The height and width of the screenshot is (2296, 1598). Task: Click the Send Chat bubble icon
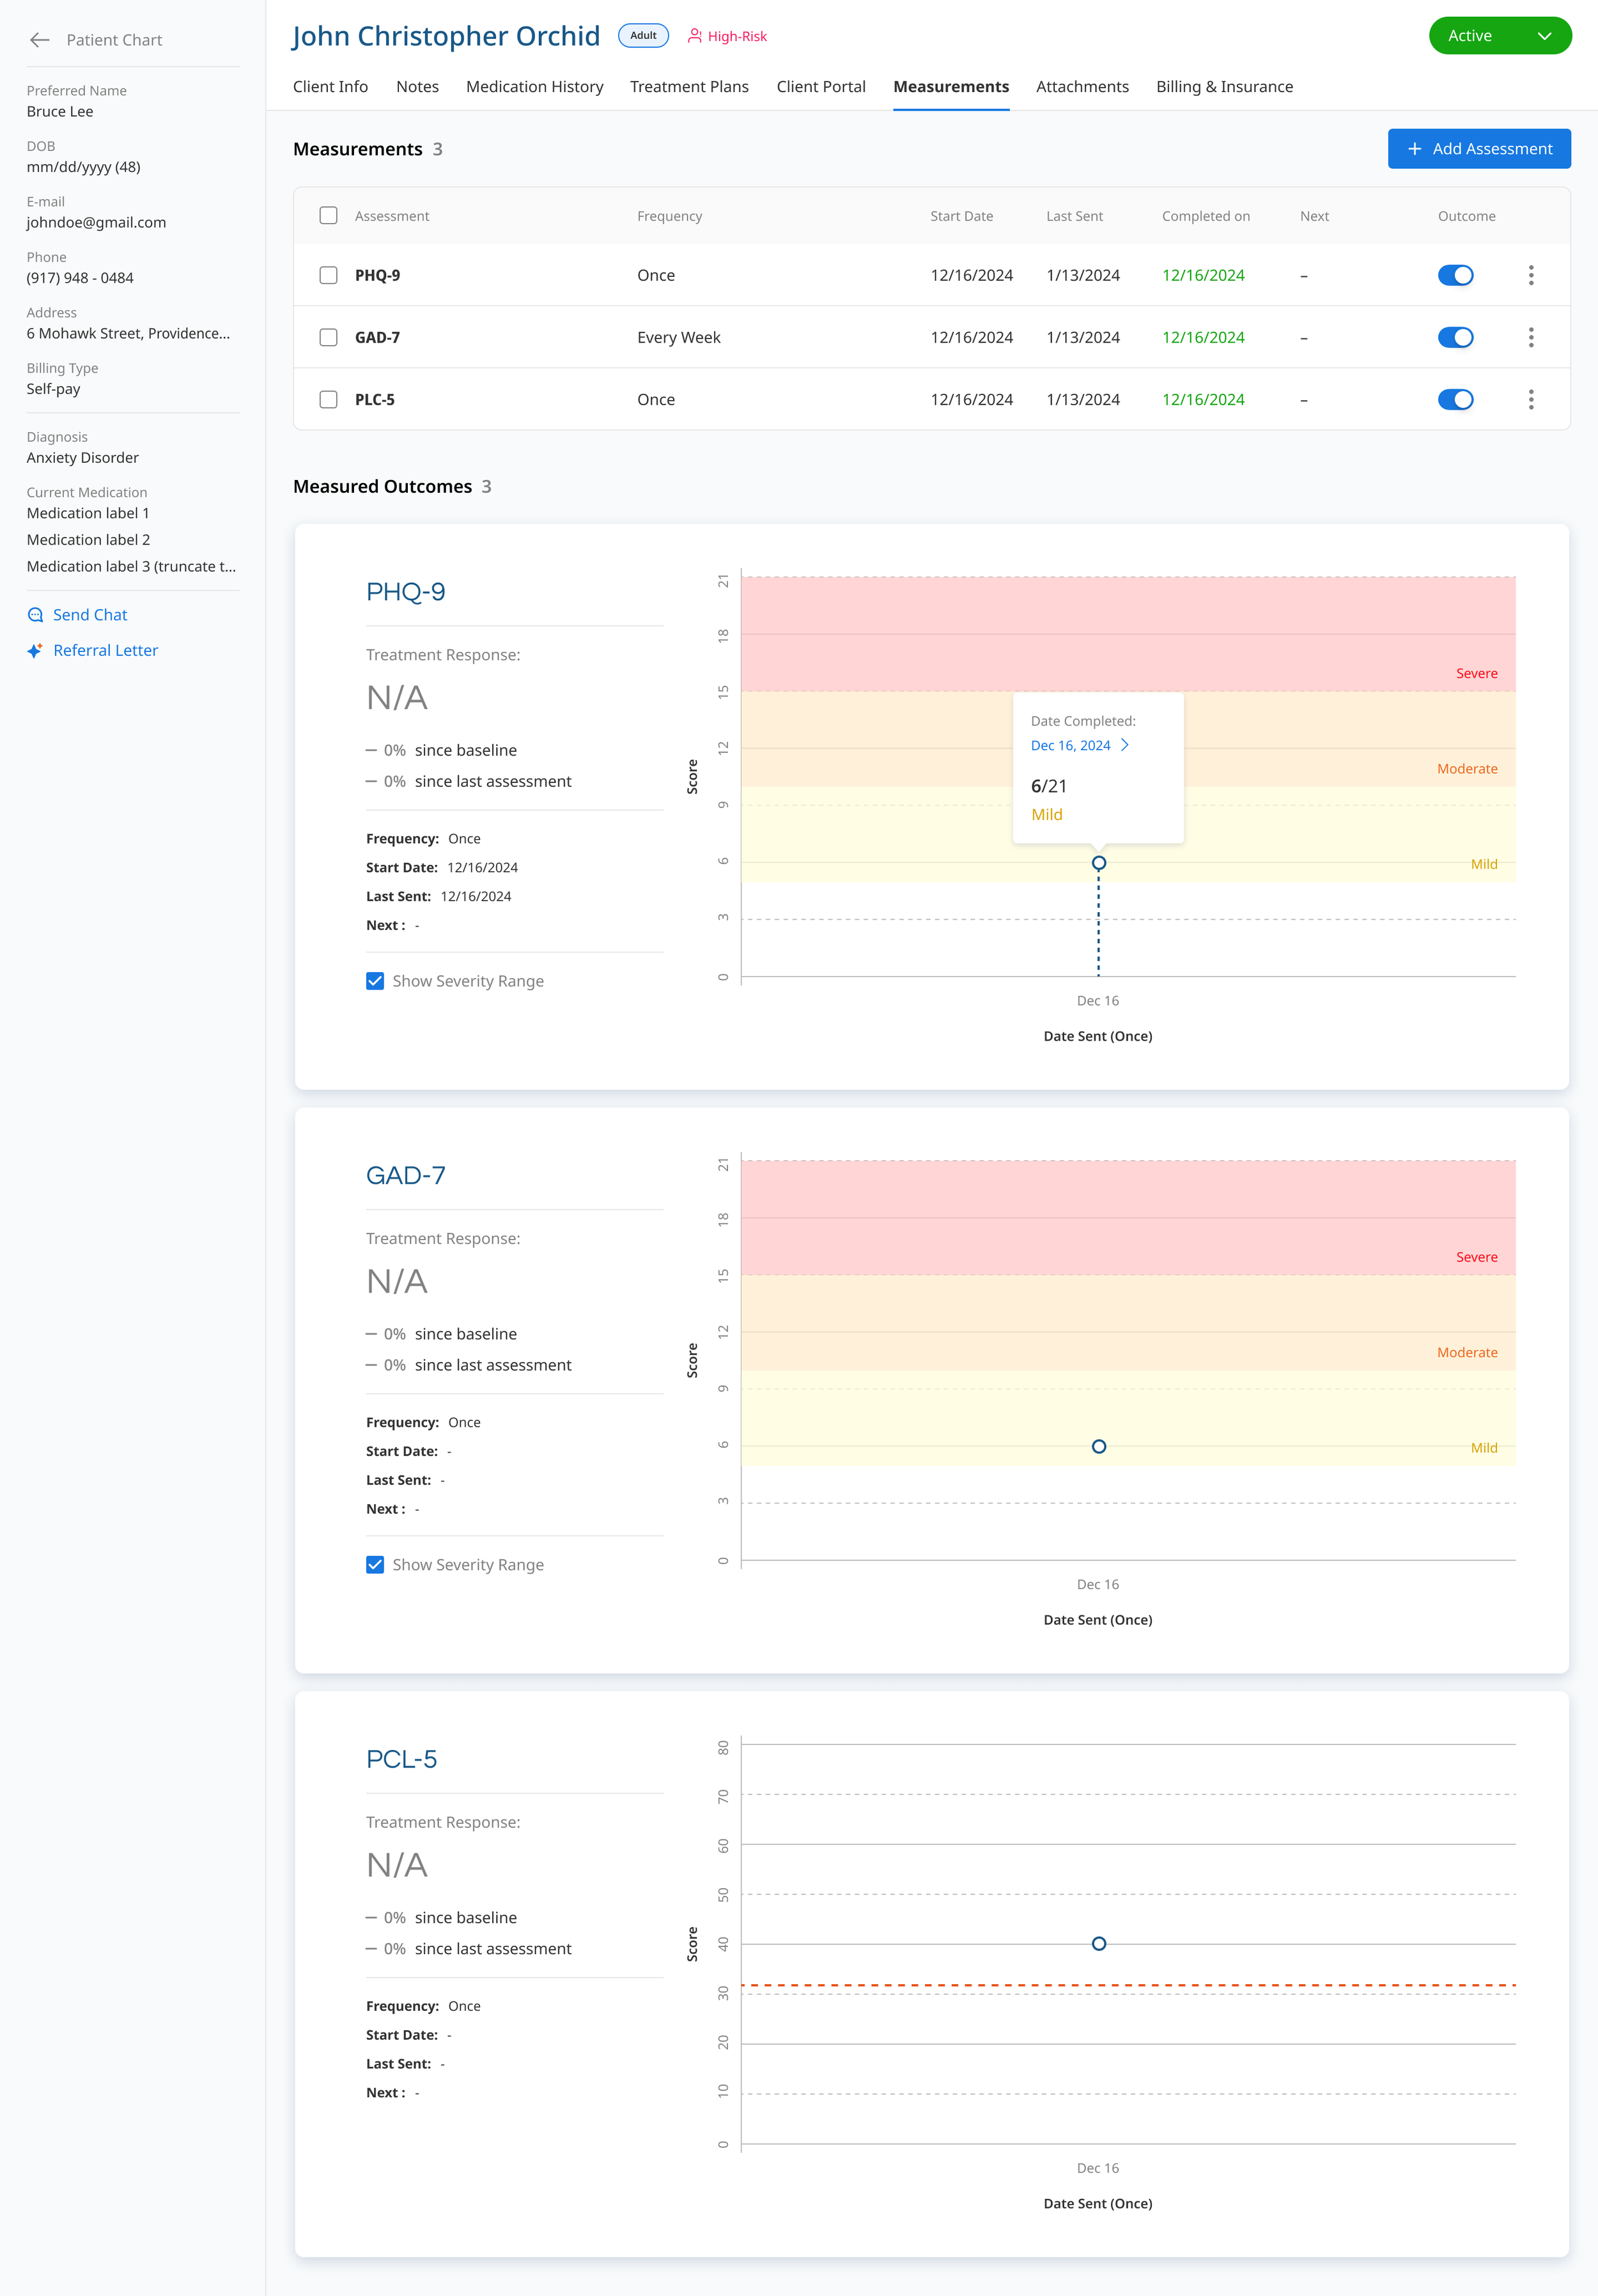(x=36, y=615)
